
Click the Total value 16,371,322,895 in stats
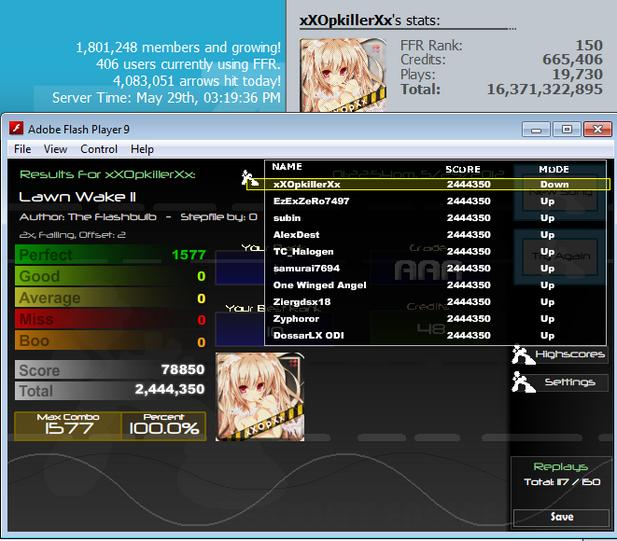point(545,89)
